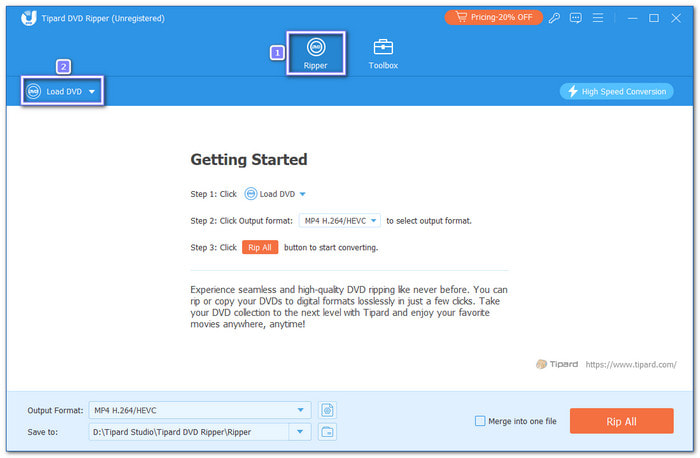
Task: Open the output folder browse icon
Action: tap(327, 432)
